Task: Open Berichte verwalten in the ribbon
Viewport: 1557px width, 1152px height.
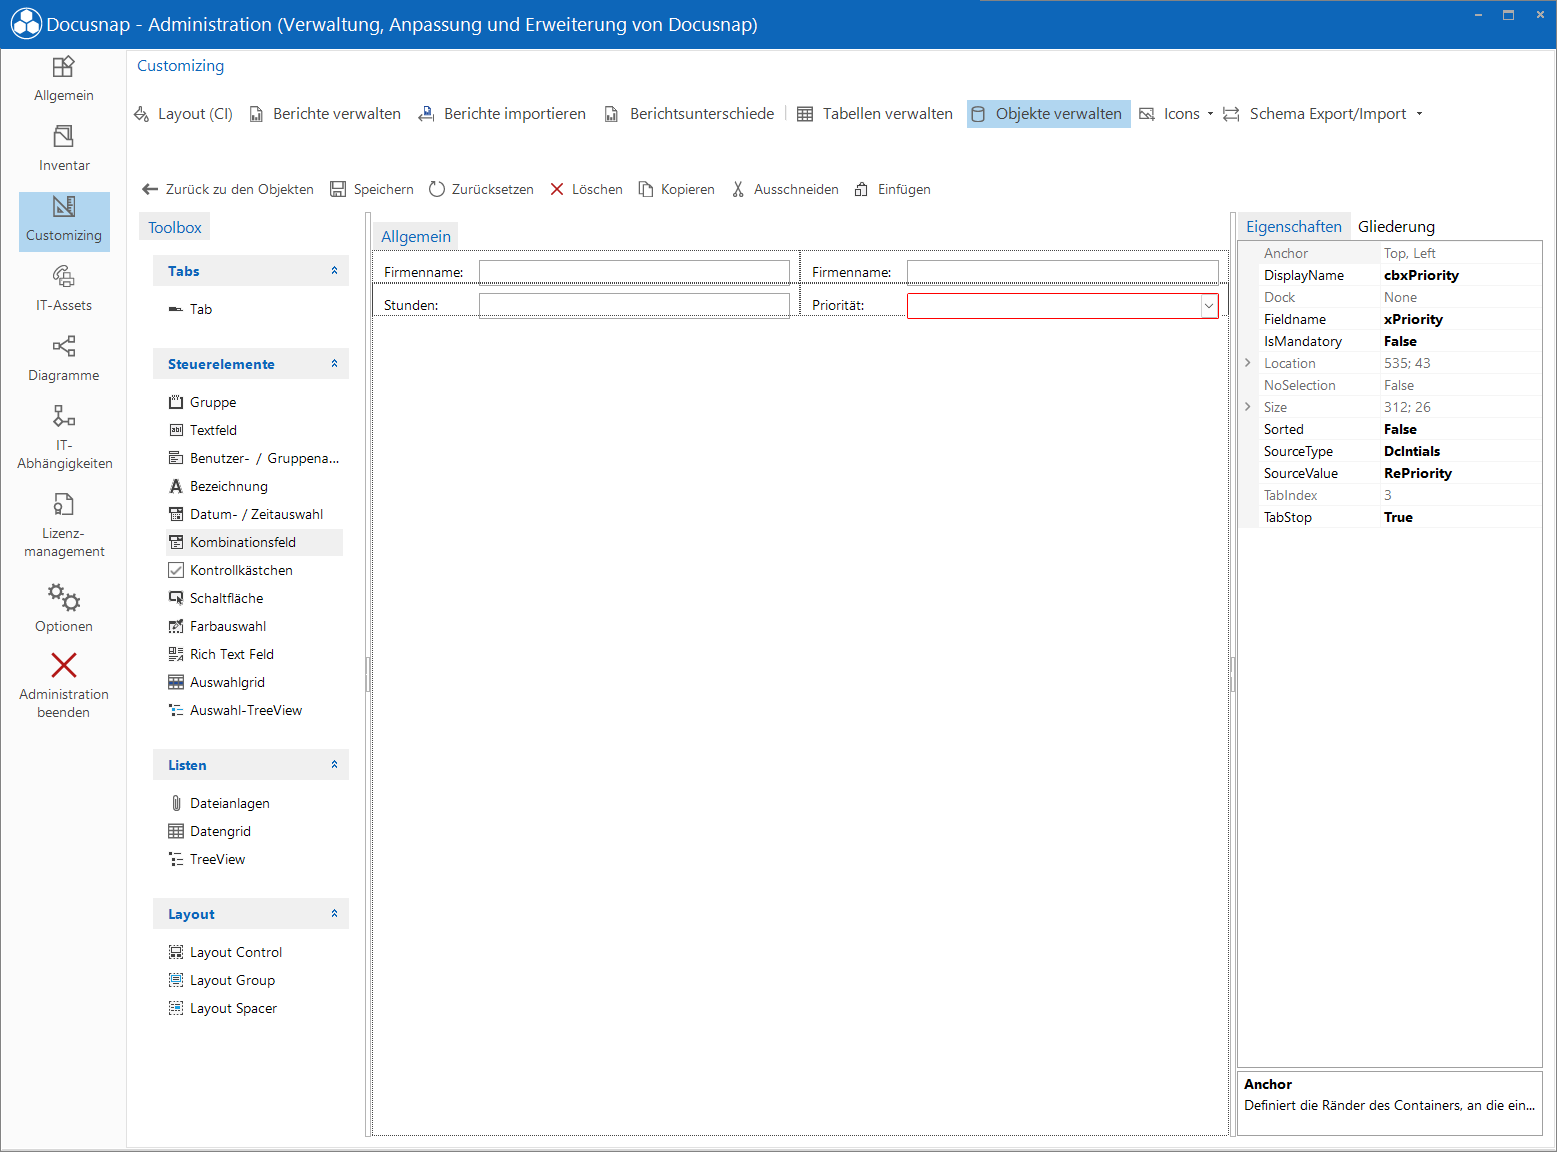Action: tap(325, 114)
